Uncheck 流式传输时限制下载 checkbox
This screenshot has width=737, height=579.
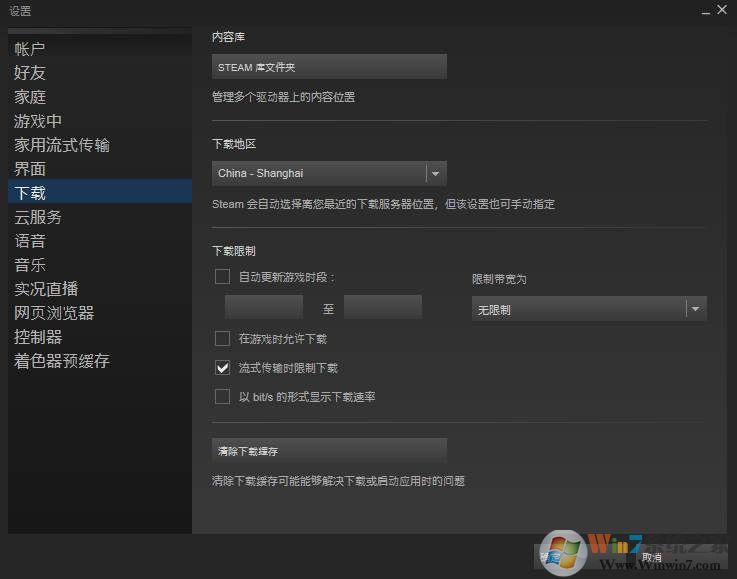(223, 368)
